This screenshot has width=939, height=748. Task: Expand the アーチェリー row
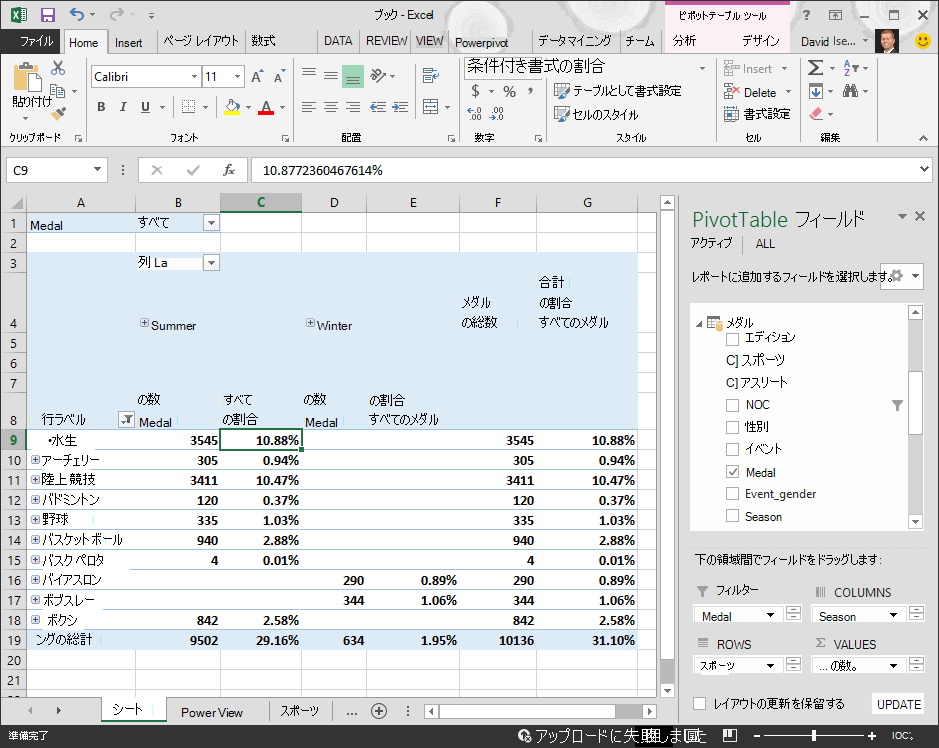pyautogui.click(x=35, y=460)
